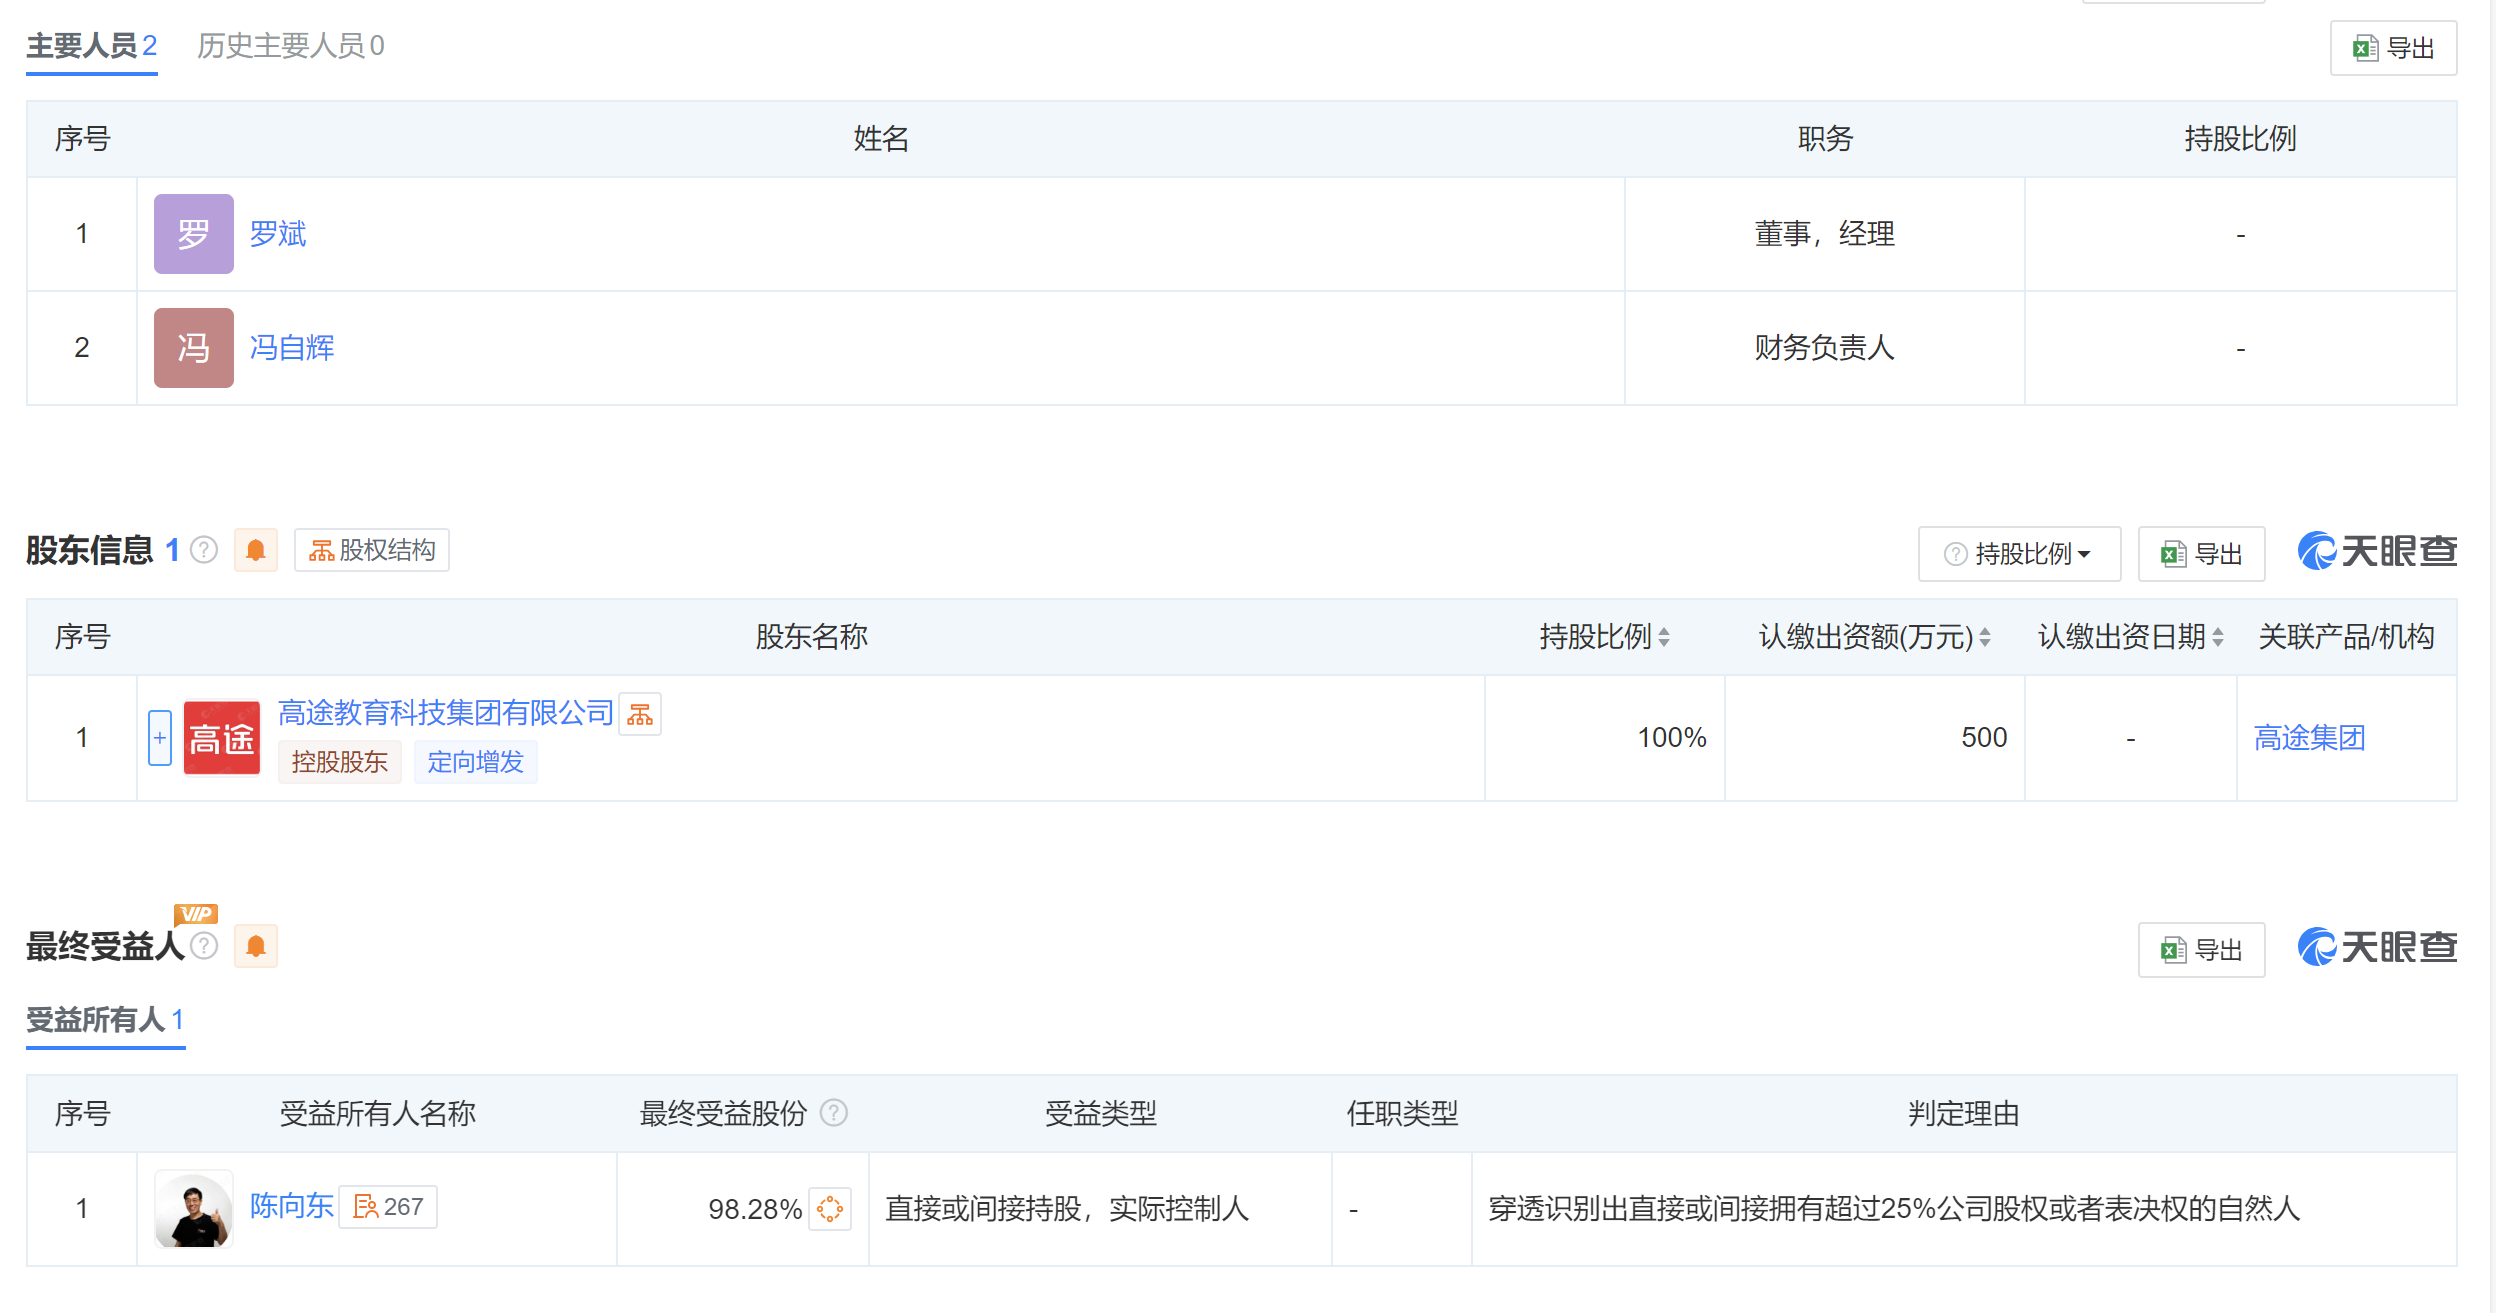The width and height of the screenshot is (2496, 1313).
Task: Export beneficial owner list with 导出 button
Action: coord(2201,949)
